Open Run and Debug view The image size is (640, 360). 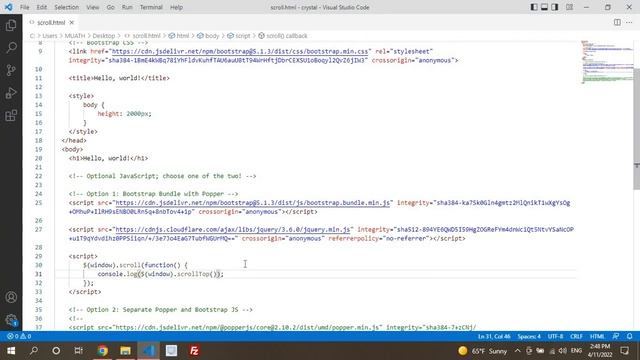pos(11,93)
